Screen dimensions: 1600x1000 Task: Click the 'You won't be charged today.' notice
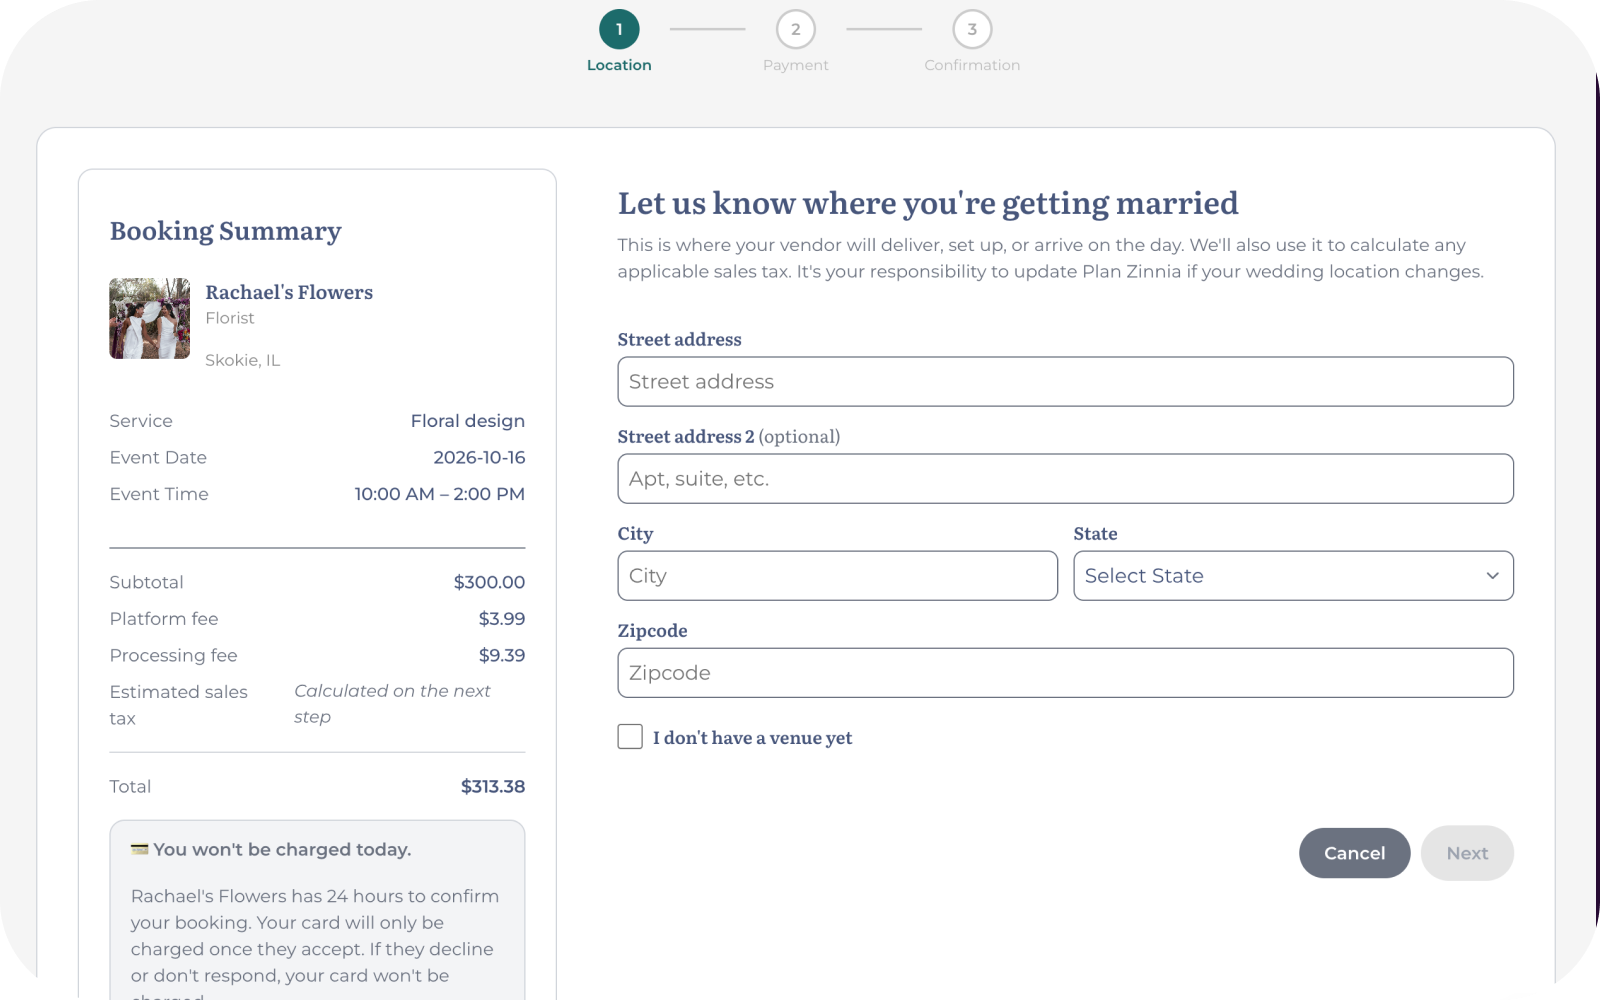click(x=282, y=850)
